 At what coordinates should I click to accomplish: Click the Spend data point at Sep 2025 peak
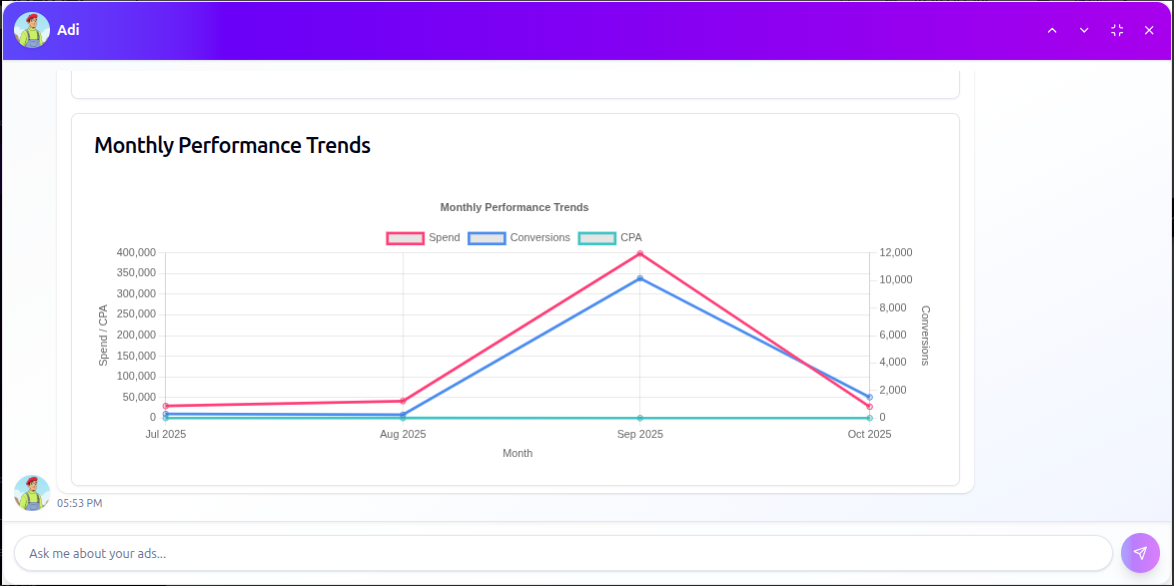pyautogui.click(x=640, y=254)
